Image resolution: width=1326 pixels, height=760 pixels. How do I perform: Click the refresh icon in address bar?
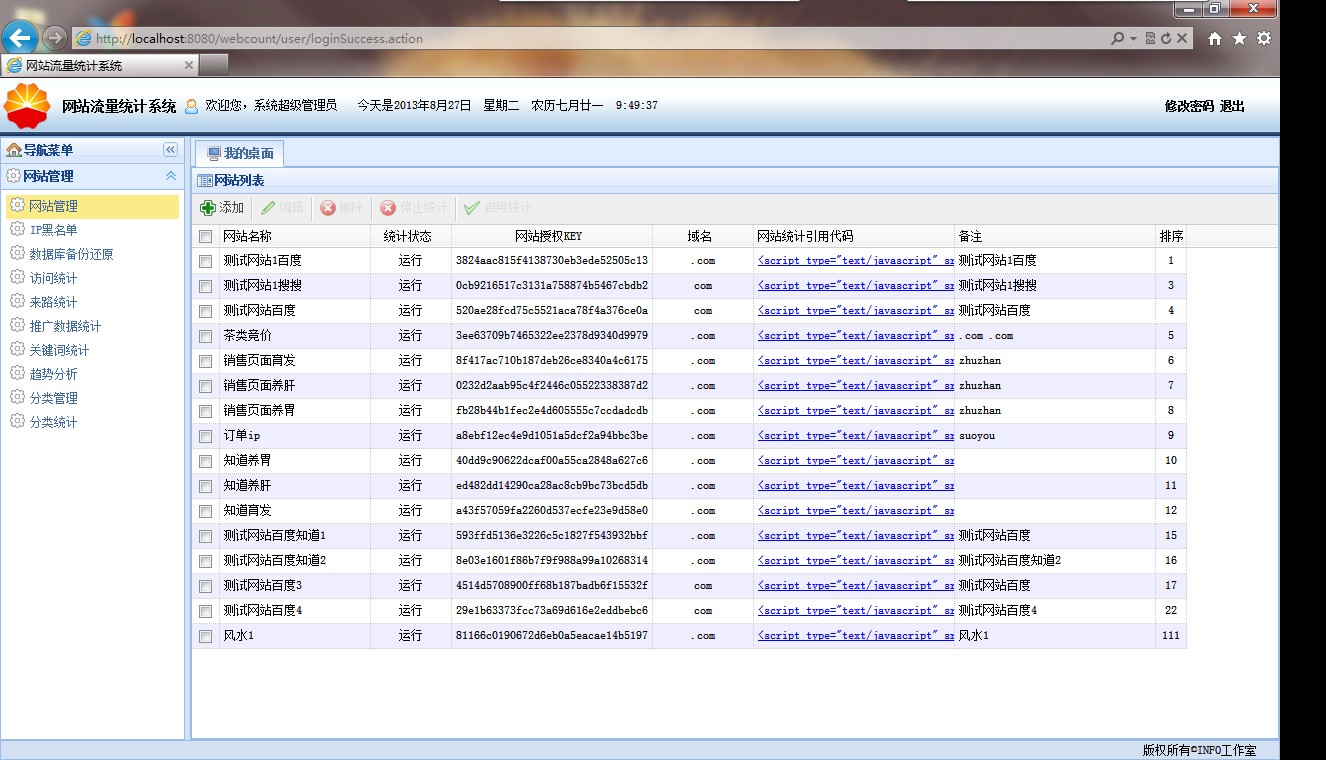1166,39
